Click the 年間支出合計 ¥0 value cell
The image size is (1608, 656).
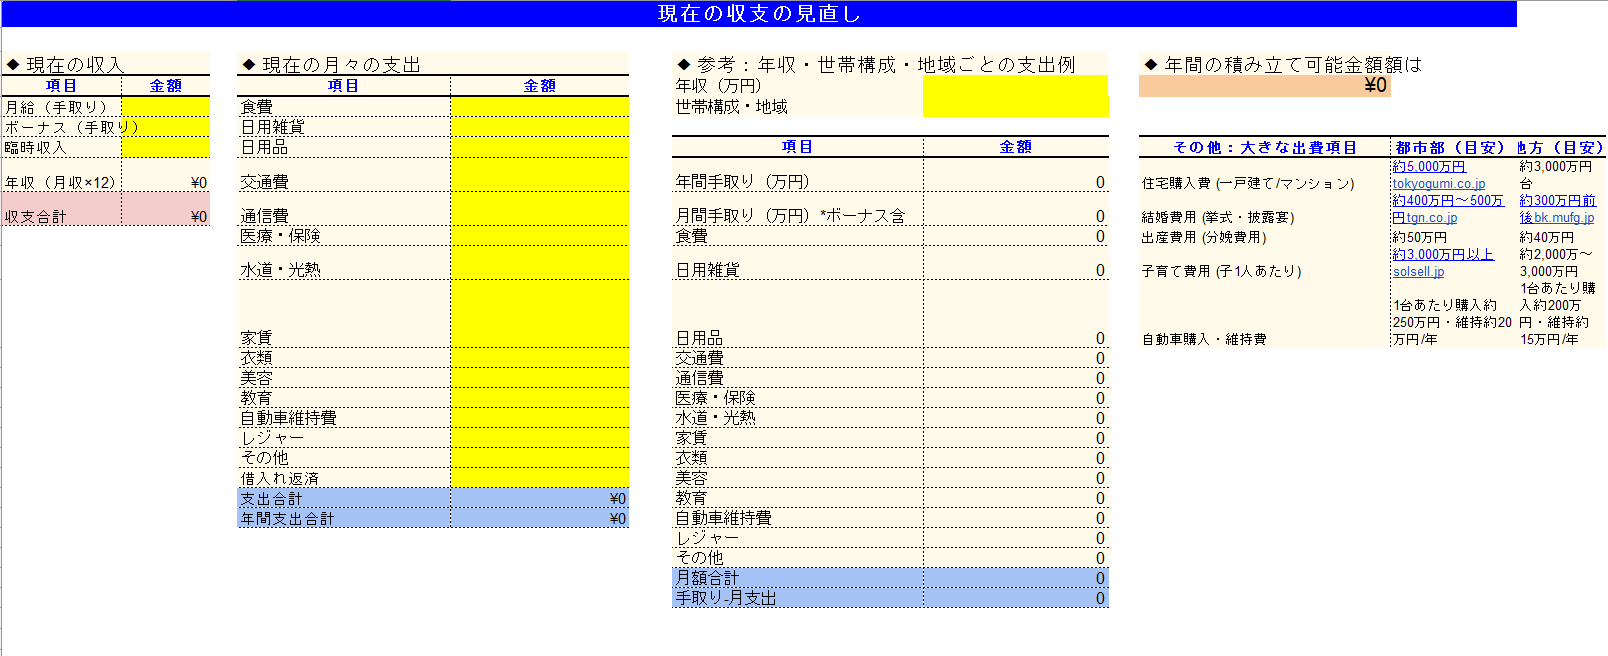pos(539,519)
